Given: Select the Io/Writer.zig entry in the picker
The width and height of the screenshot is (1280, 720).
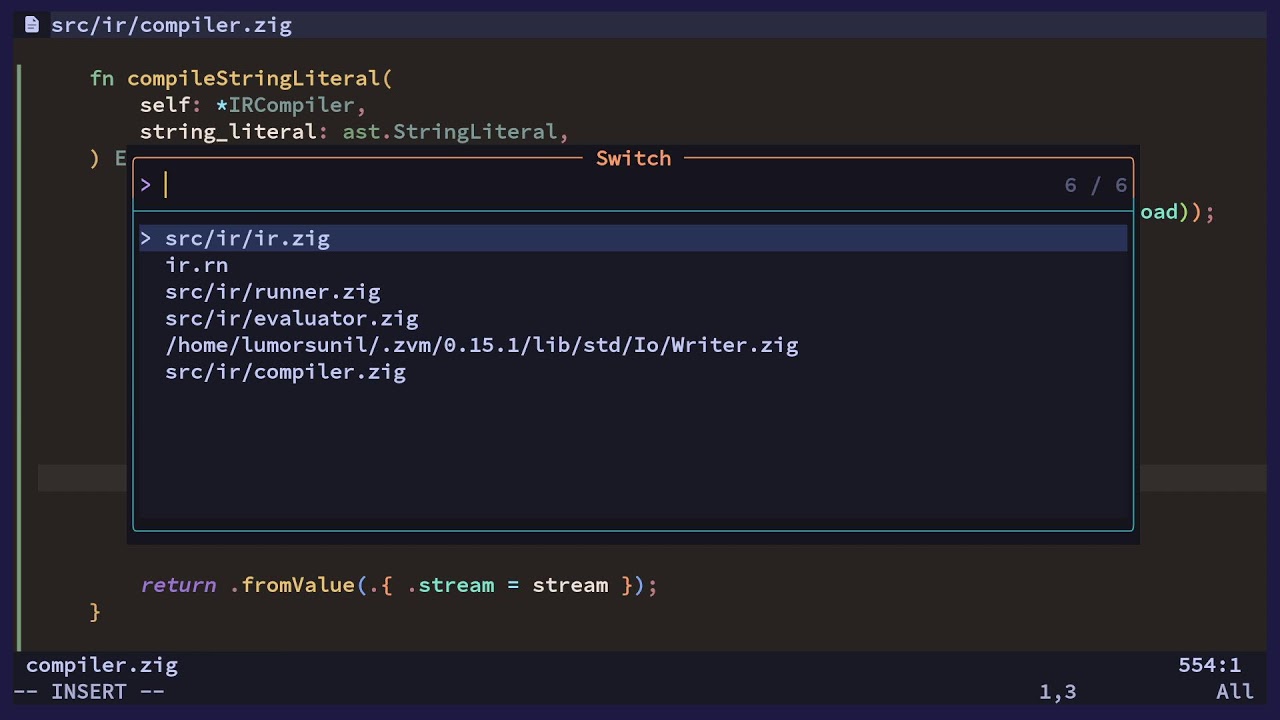Looking at the screenshot, I should [x=481, y=345].
